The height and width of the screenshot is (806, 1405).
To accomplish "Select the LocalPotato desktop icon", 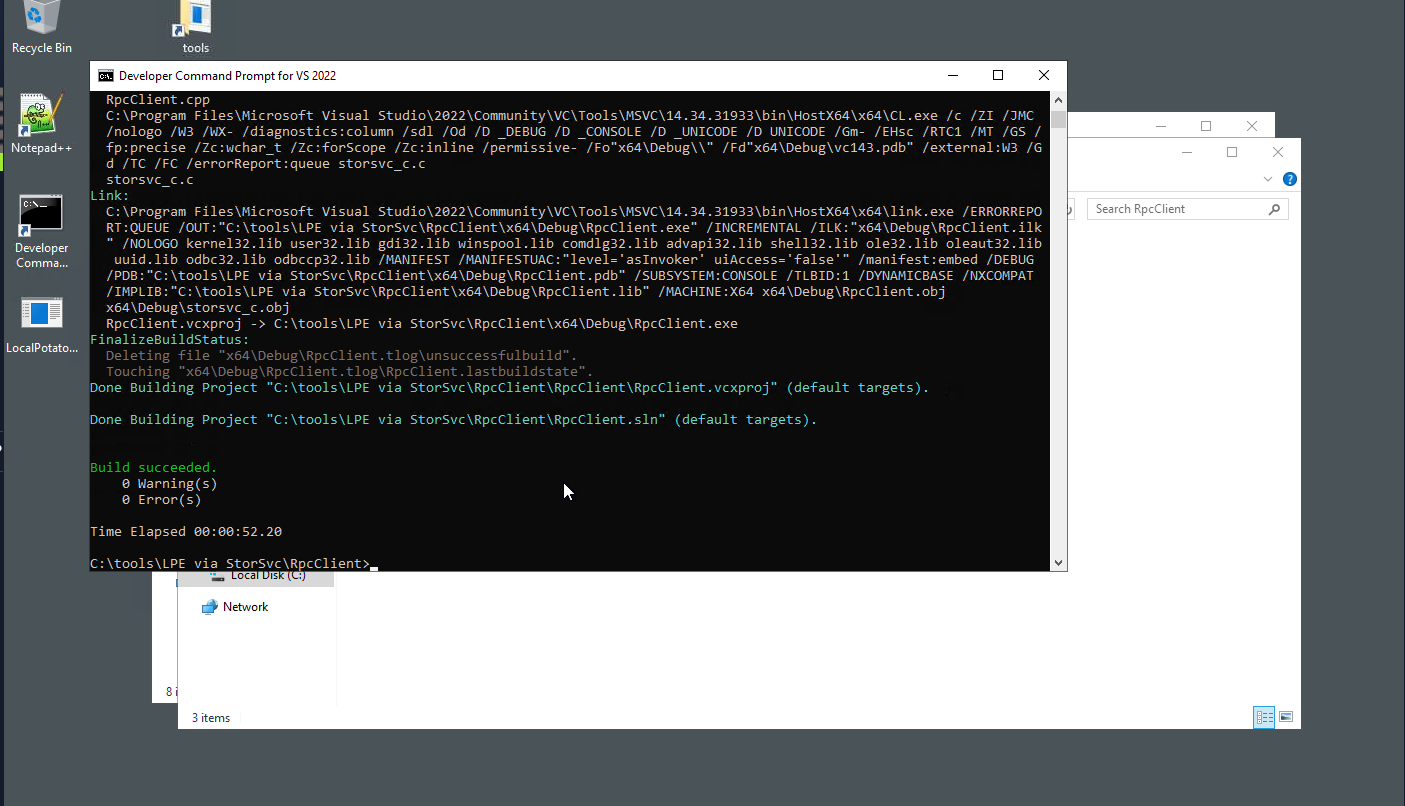I will tap(42, 326).
